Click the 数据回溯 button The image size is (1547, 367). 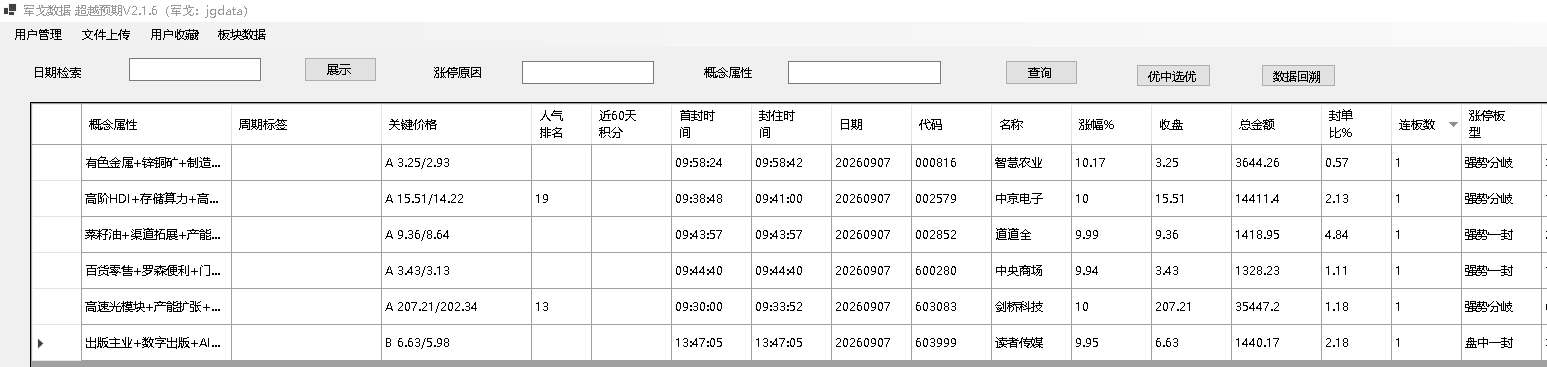pos(1298,76)
